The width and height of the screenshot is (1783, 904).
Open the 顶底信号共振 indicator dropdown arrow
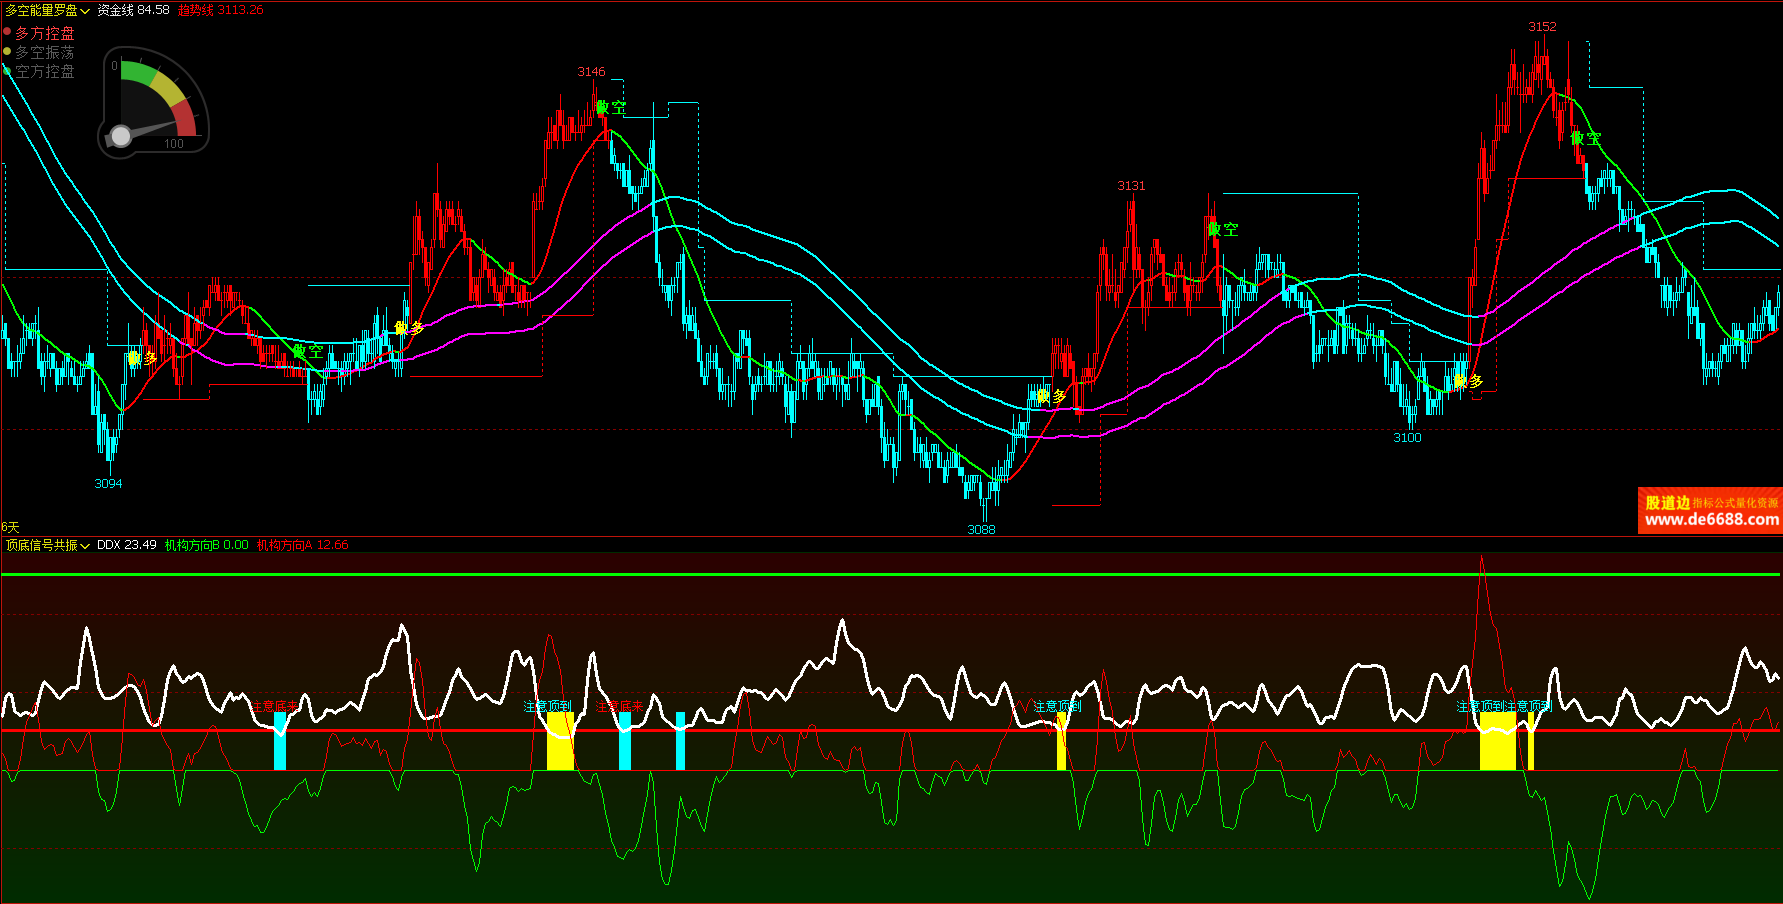(85, 546)
